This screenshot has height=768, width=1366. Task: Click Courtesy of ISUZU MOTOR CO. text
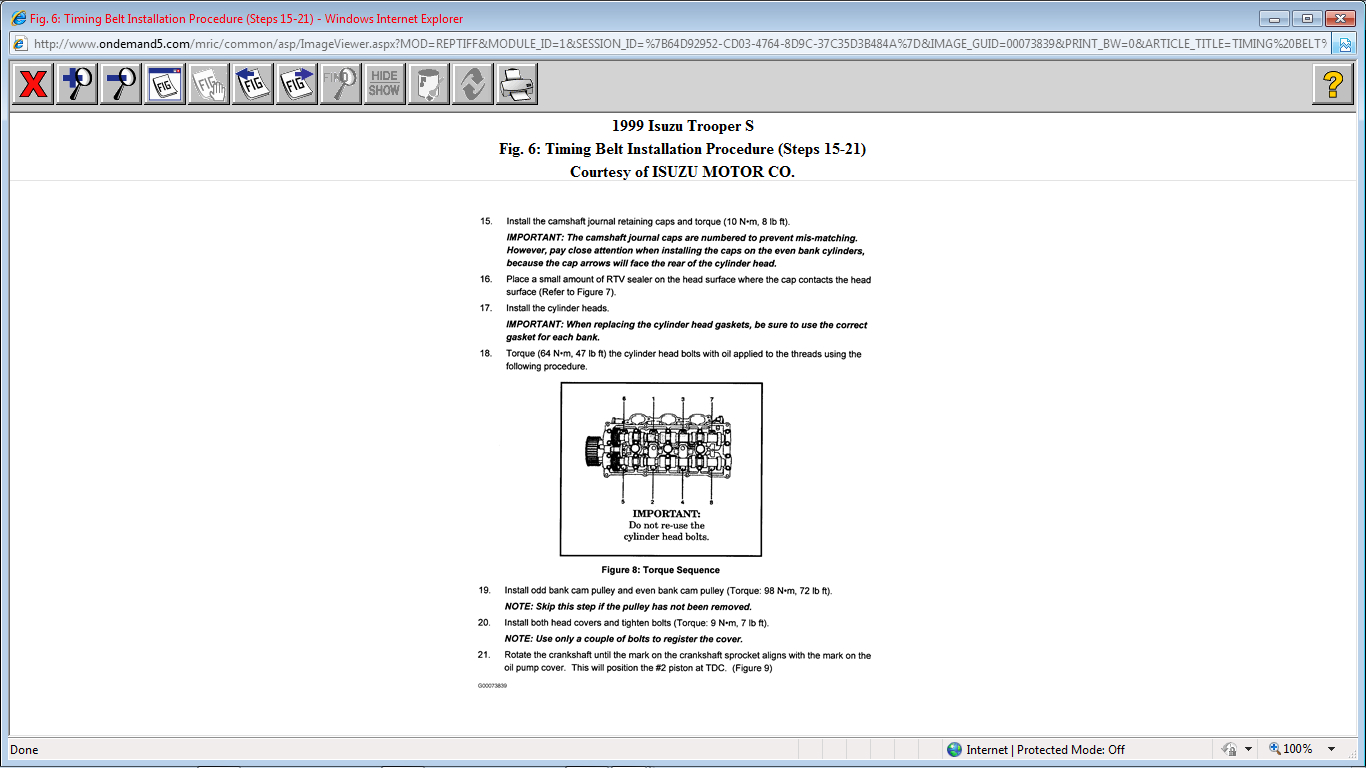(683, 172)
